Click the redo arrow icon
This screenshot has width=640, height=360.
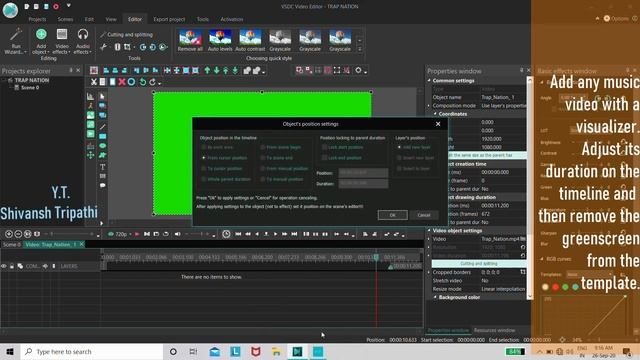point(152,82)
